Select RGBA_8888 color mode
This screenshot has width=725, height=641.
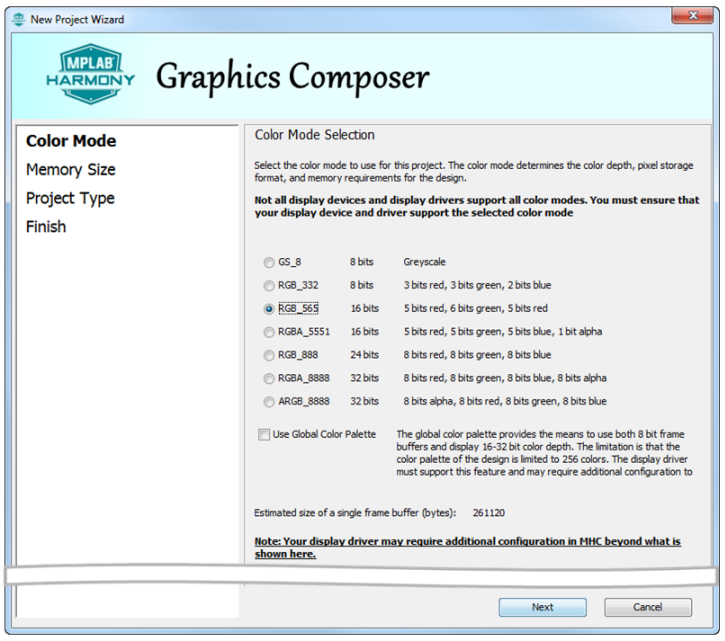[269, 378]
